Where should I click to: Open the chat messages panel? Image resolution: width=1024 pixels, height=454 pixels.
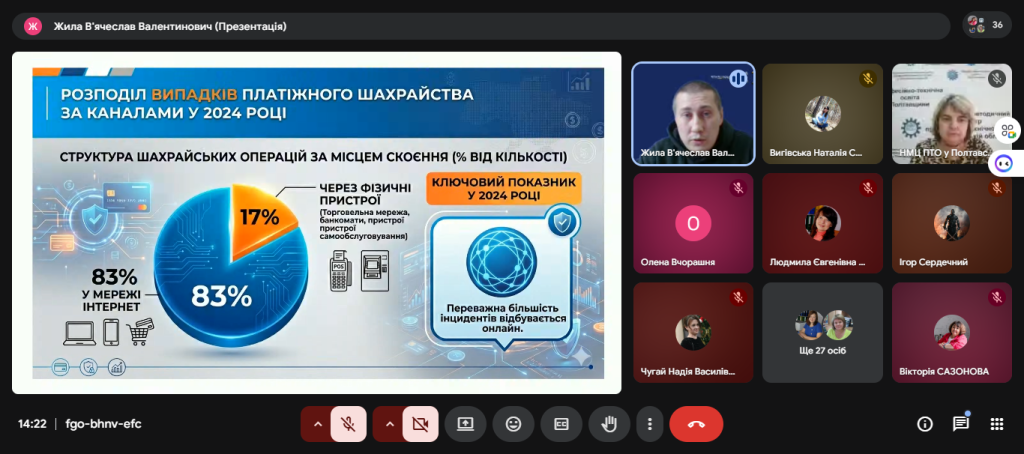(x=960, y=424)
